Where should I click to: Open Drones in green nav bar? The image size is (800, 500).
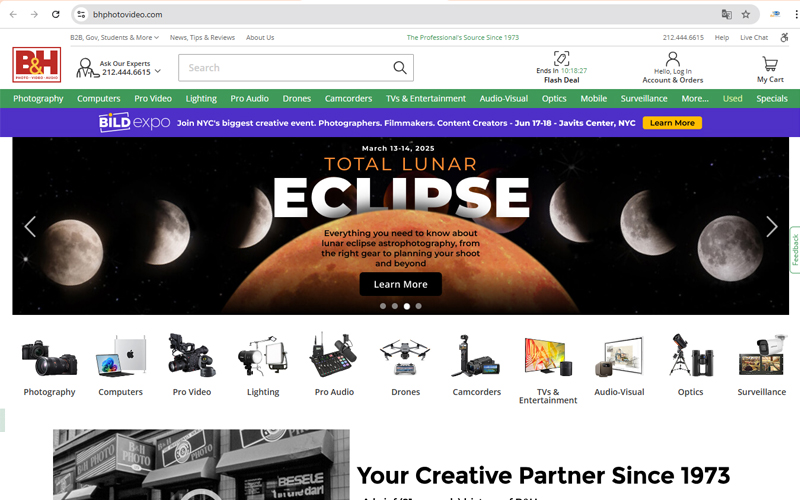pyautogui.click(x=296, y=98)
